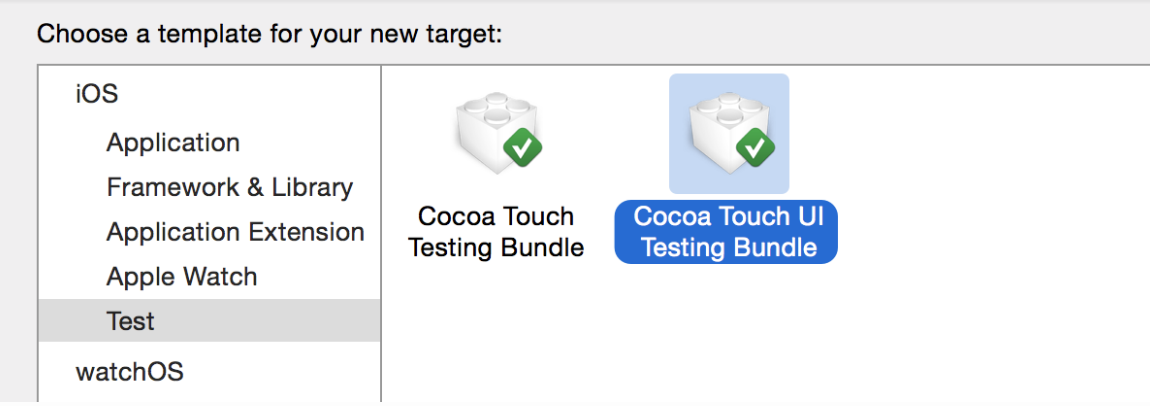Click green checkmark badge on UI Testing Bundle icon
Viewport: 1150px width, 406px height.
tap(755, 149)
